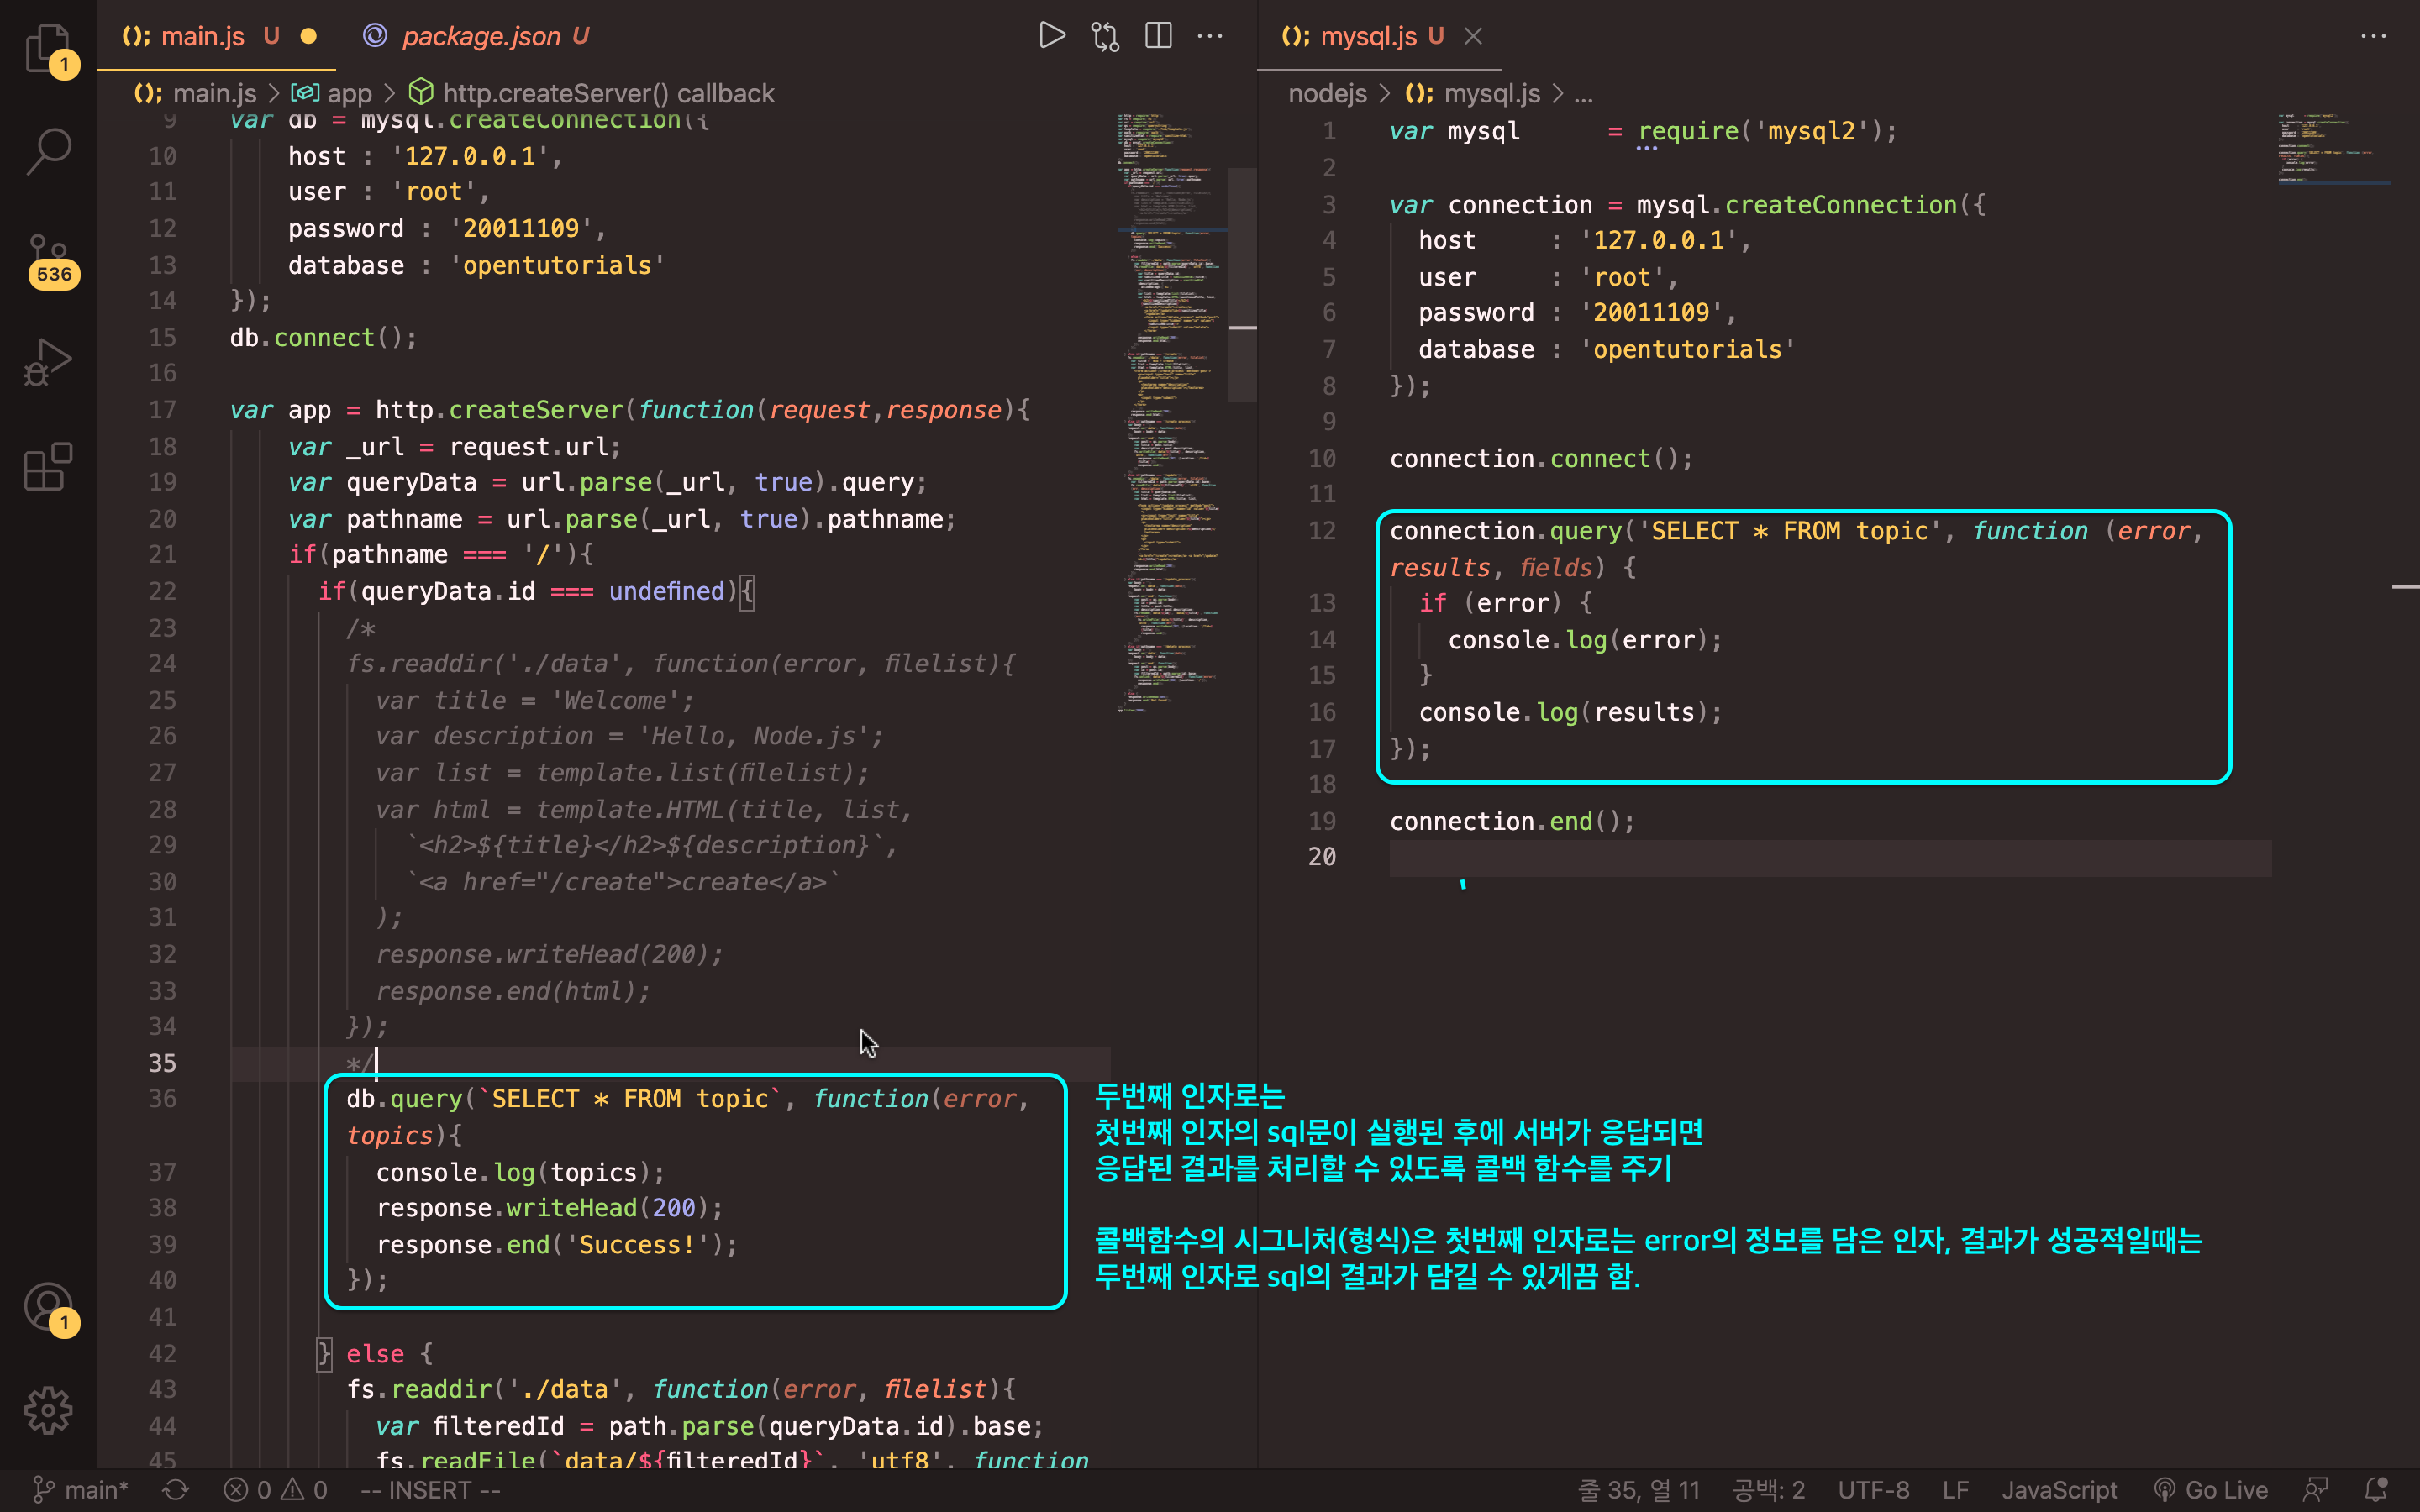Click the left editor minimap slider

point(1242,285)
